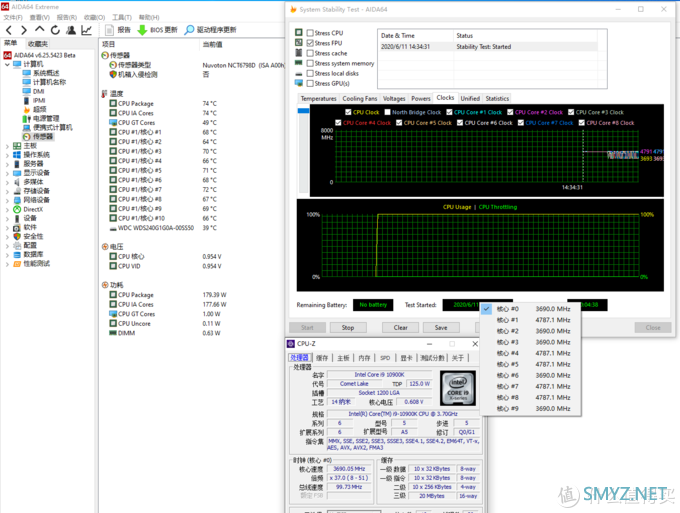The height and width of the screenshot is (513, 680).
Task: Open the 工具(T) menu
Action: [122, 17]
